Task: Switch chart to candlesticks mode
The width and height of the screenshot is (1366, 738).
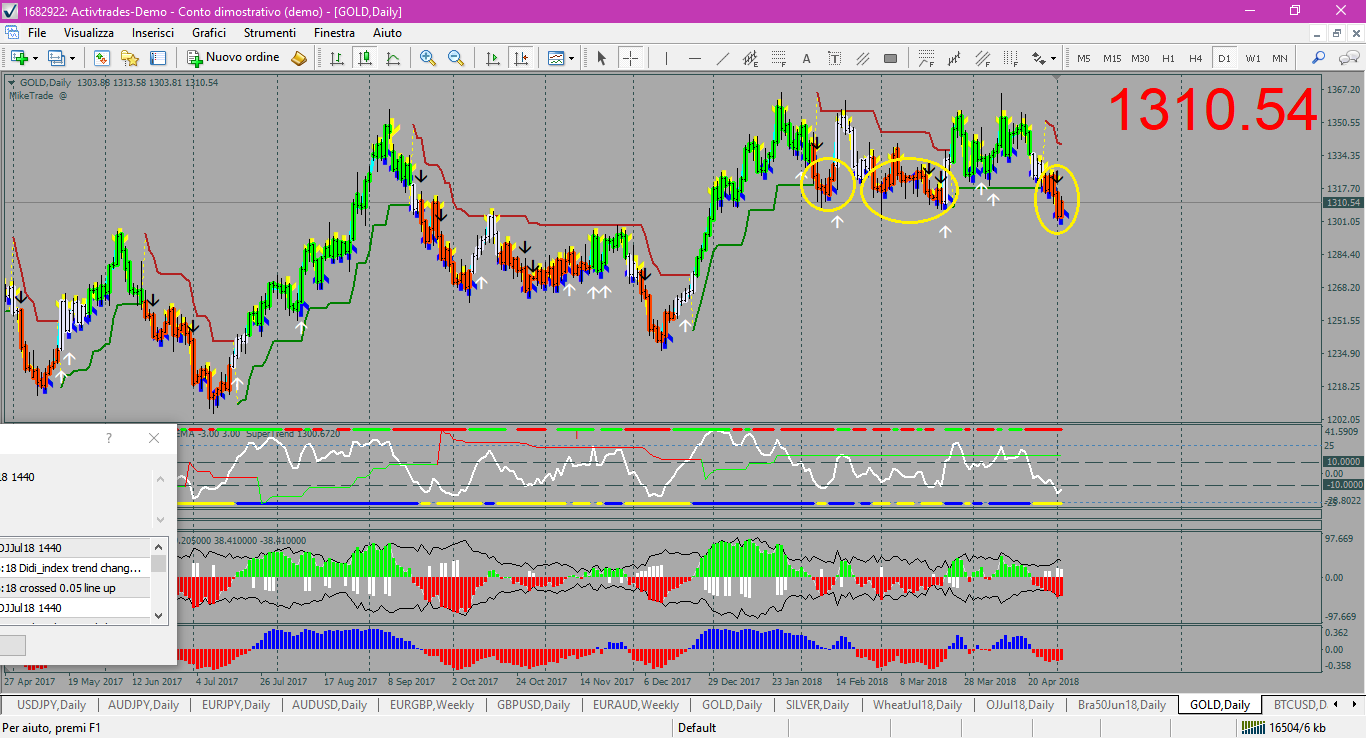Action: (x=365, y=58)
